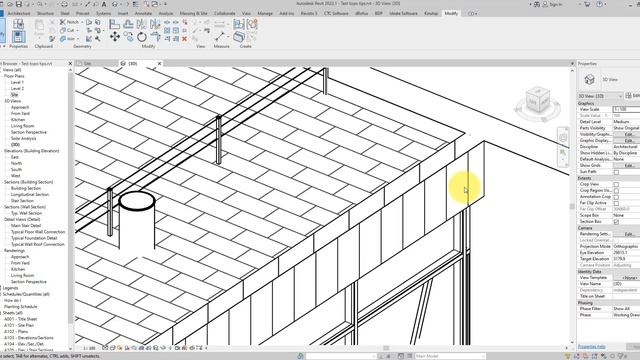Viewport: 640px width, 360px height.
Task: Open the Cut tool dropdown arrow
Action: 78,30
